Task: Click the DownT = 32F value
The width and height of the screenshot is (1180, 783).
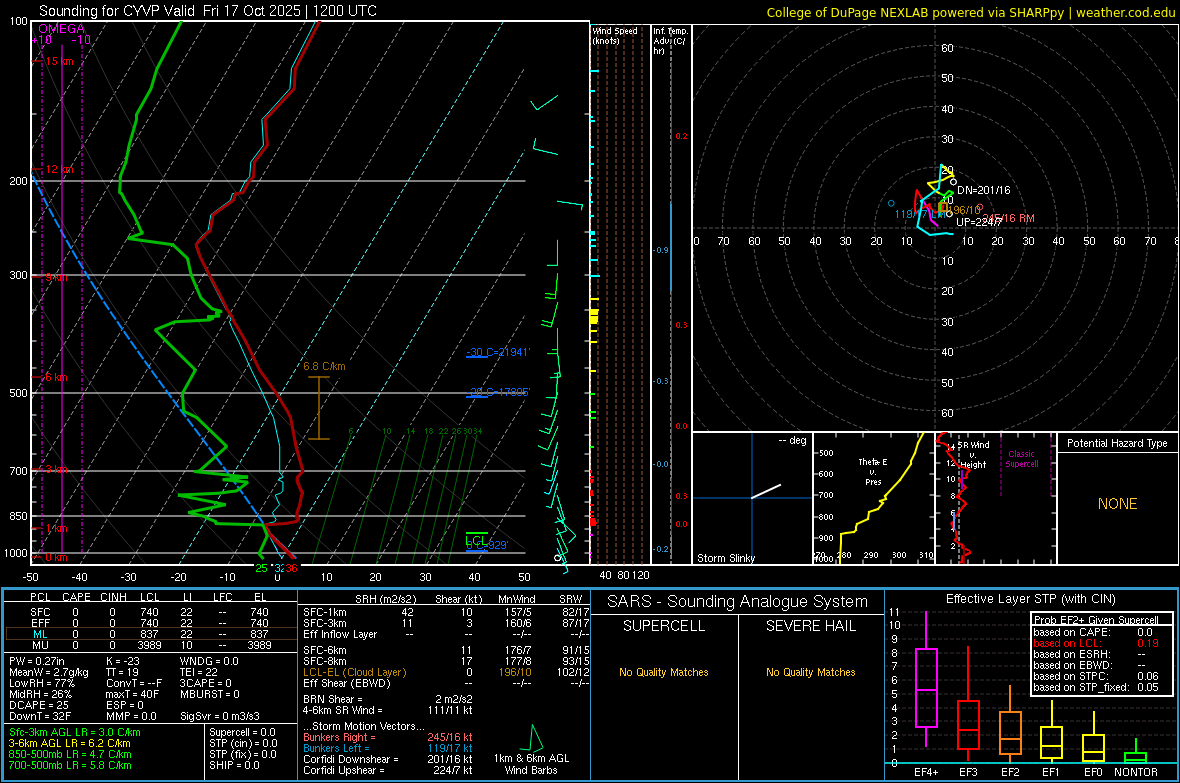Action: coord(40,717)
